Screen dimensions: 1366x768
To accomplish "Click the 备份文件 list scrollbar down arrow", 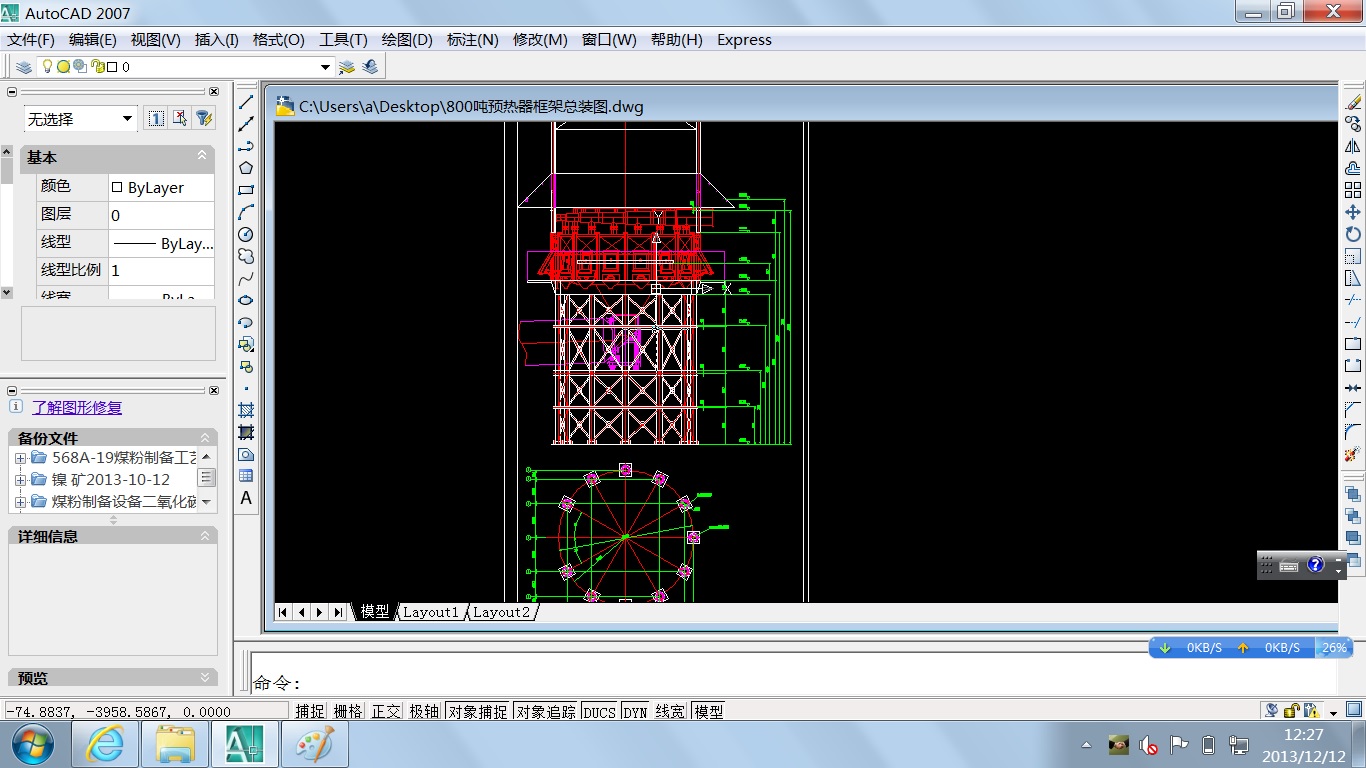I will (x=206, y=502).
